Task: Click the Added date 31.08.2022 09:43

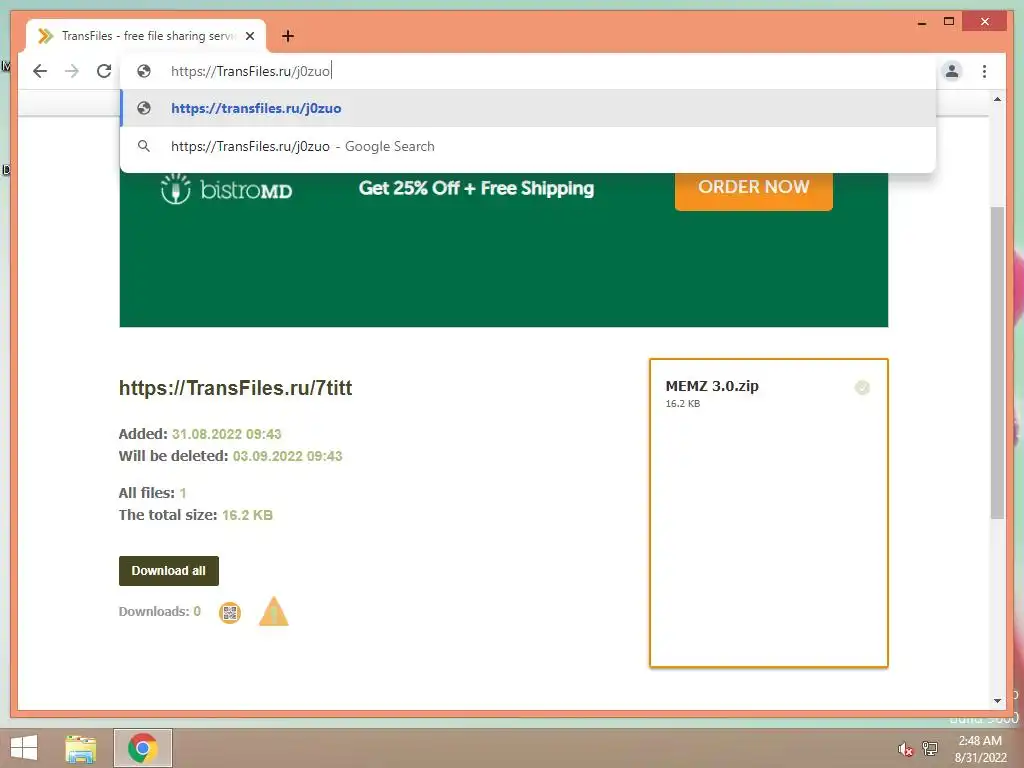Action: 226,434
